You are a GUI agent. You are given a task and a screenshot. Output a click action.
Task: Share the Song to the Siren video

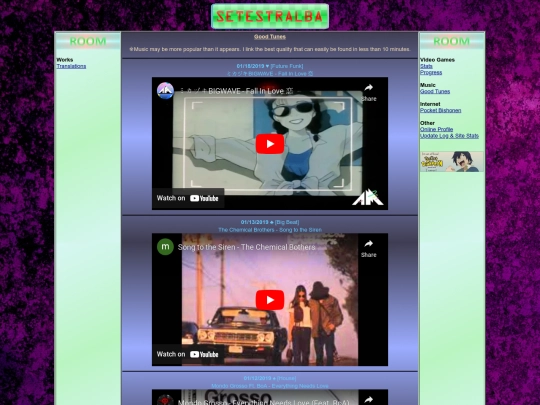[368, 248]
